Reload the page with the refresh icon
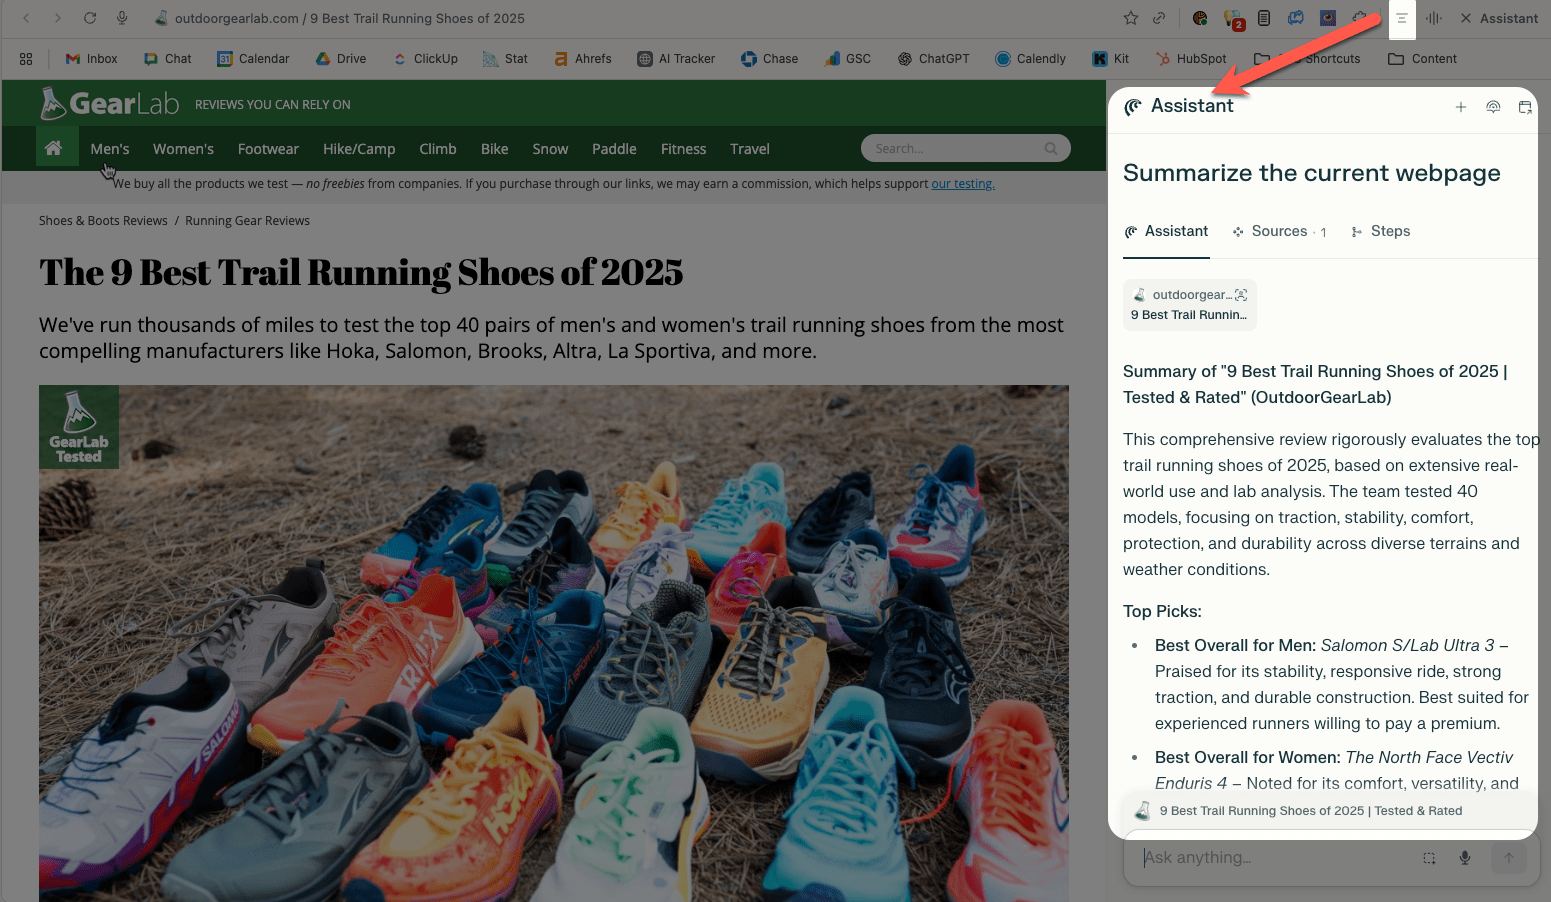Image resolution: width=1551 pixels, height=902 pixels. 90,18
